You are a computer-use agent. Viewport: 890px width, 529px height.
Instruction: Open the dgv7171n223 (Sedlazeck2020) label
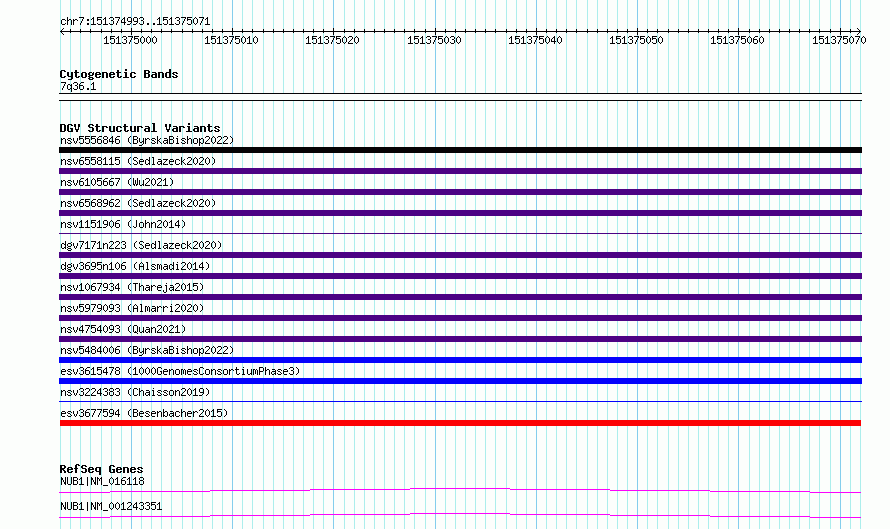point(141,245)
